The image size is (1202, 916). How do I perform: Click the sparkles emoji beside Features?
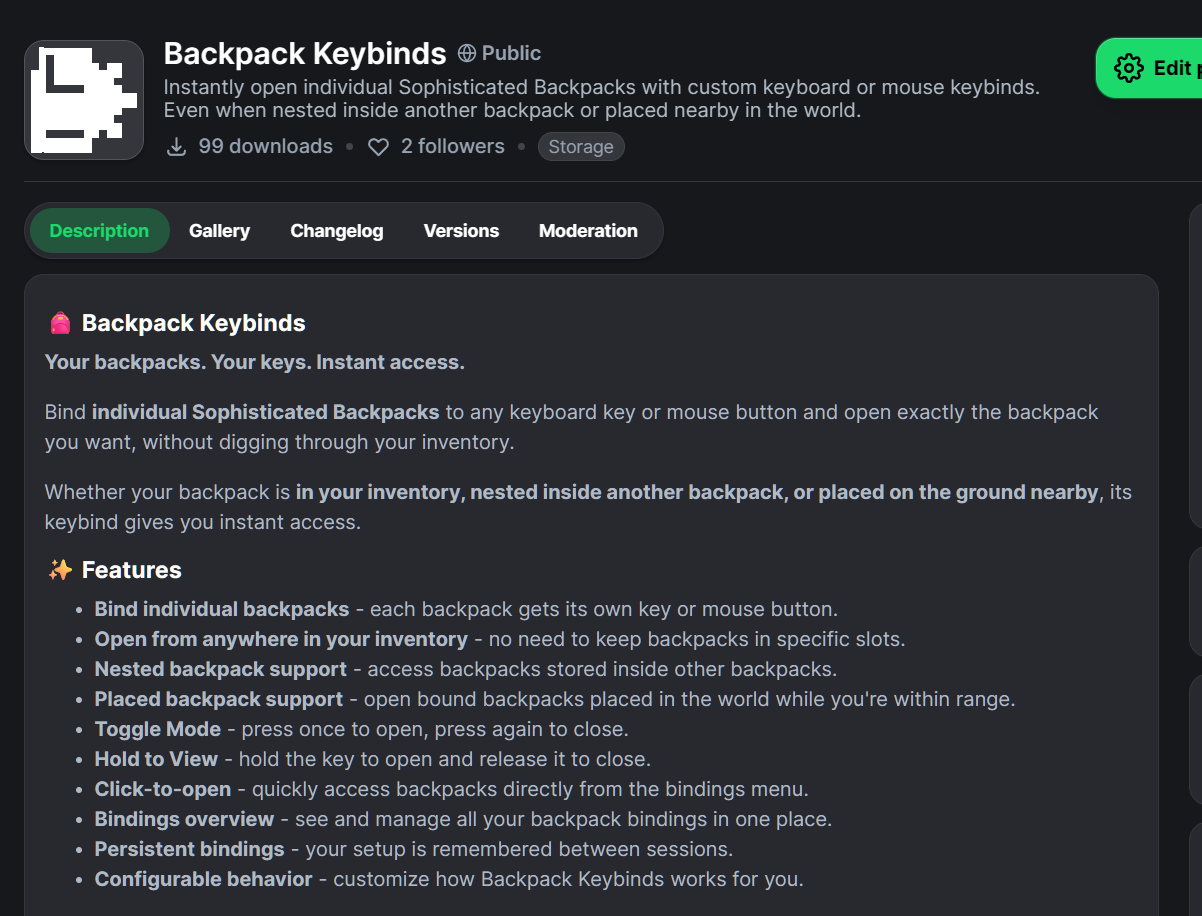click(60, 570)
